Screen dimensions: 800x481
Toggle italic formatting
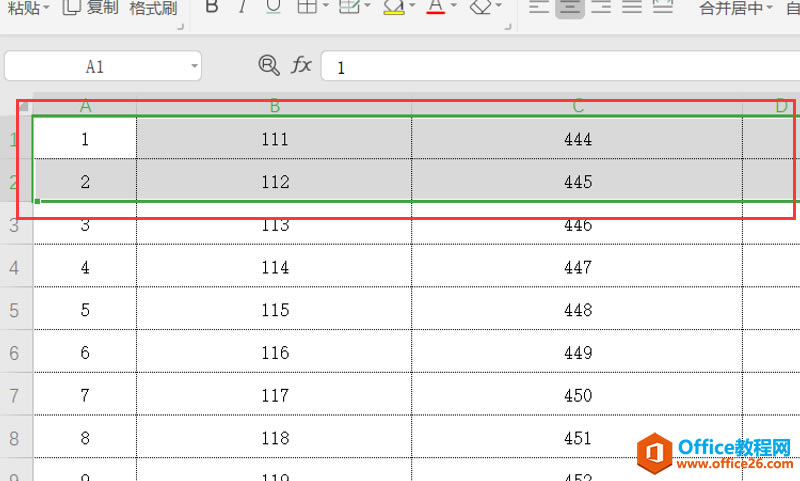pos(243,7)
